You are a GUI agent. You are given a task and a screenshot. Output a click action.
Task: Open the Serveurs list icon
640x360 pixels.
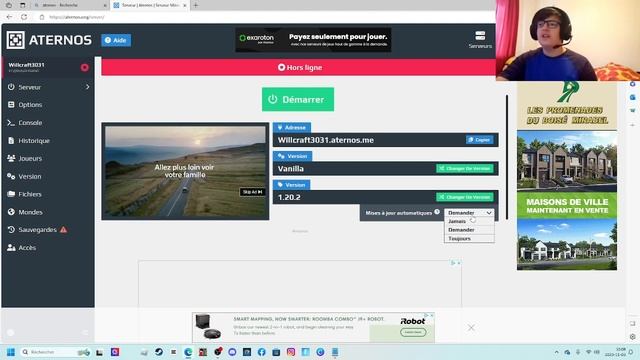480,40
